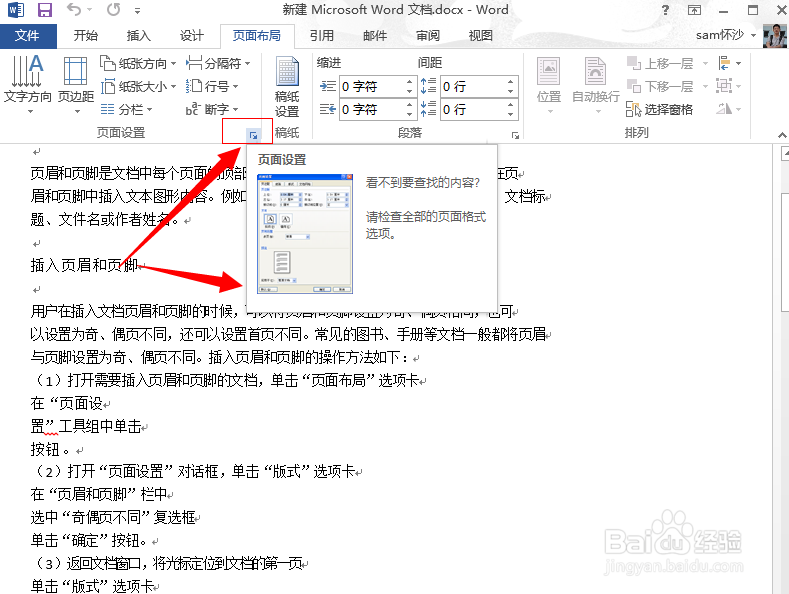The width and height of the screenshot is (789, 594).
Task: Click the user profile picture
Action: tap(774, 36)
